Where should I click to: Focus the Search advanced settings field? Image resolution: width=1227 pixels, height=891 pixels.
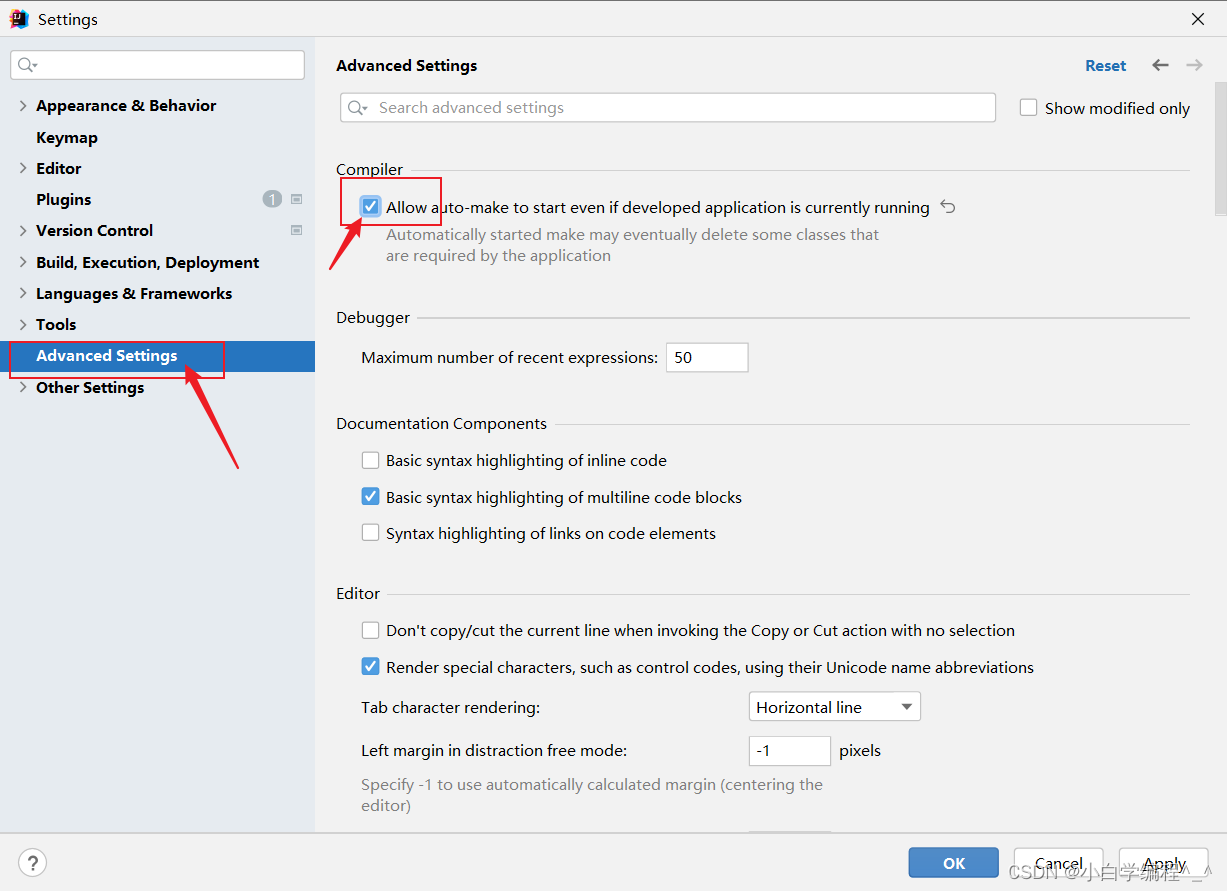(x=668, y=108)
